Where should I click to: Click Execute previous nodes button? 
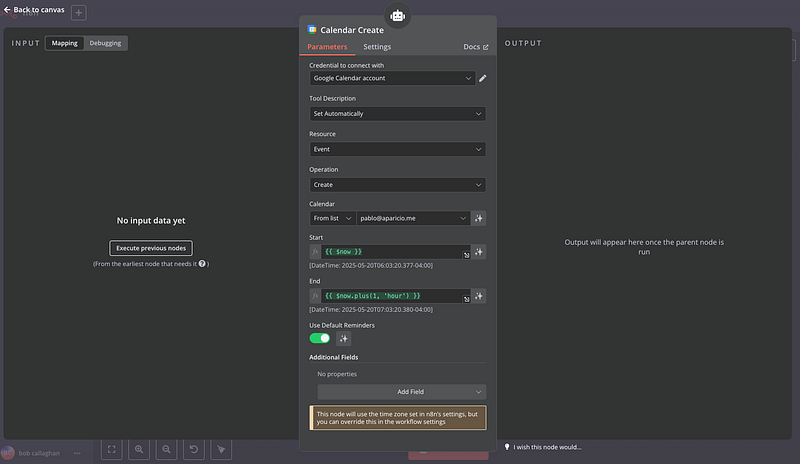coord(150,248)
